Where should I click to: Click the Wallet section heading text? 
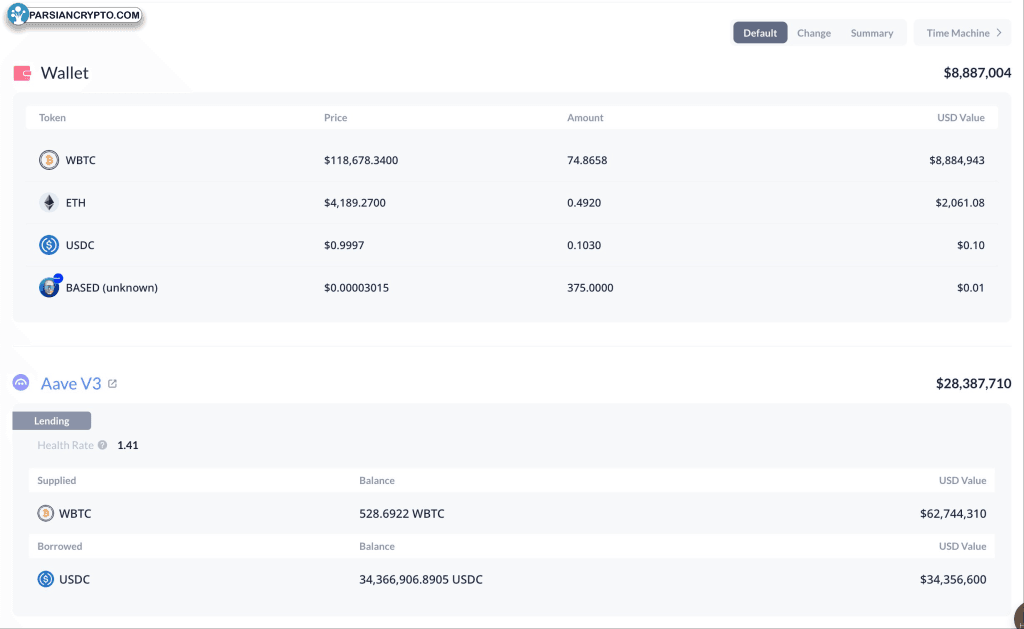65,73
